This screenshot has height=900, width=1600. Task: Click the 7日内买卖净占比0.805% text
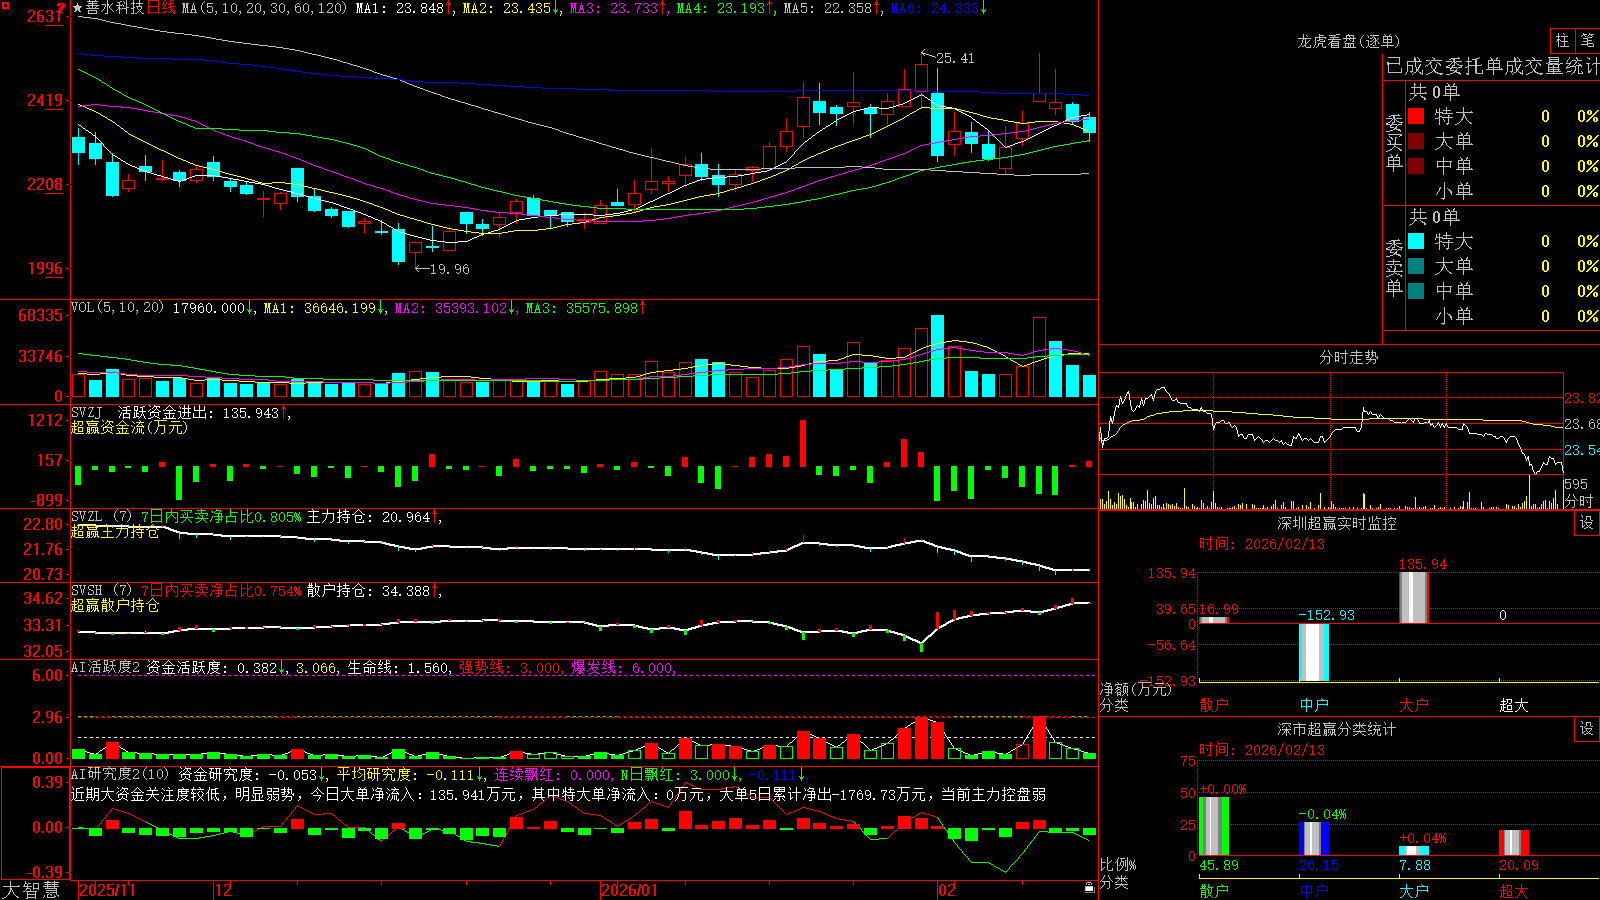[x=221, y=517]
